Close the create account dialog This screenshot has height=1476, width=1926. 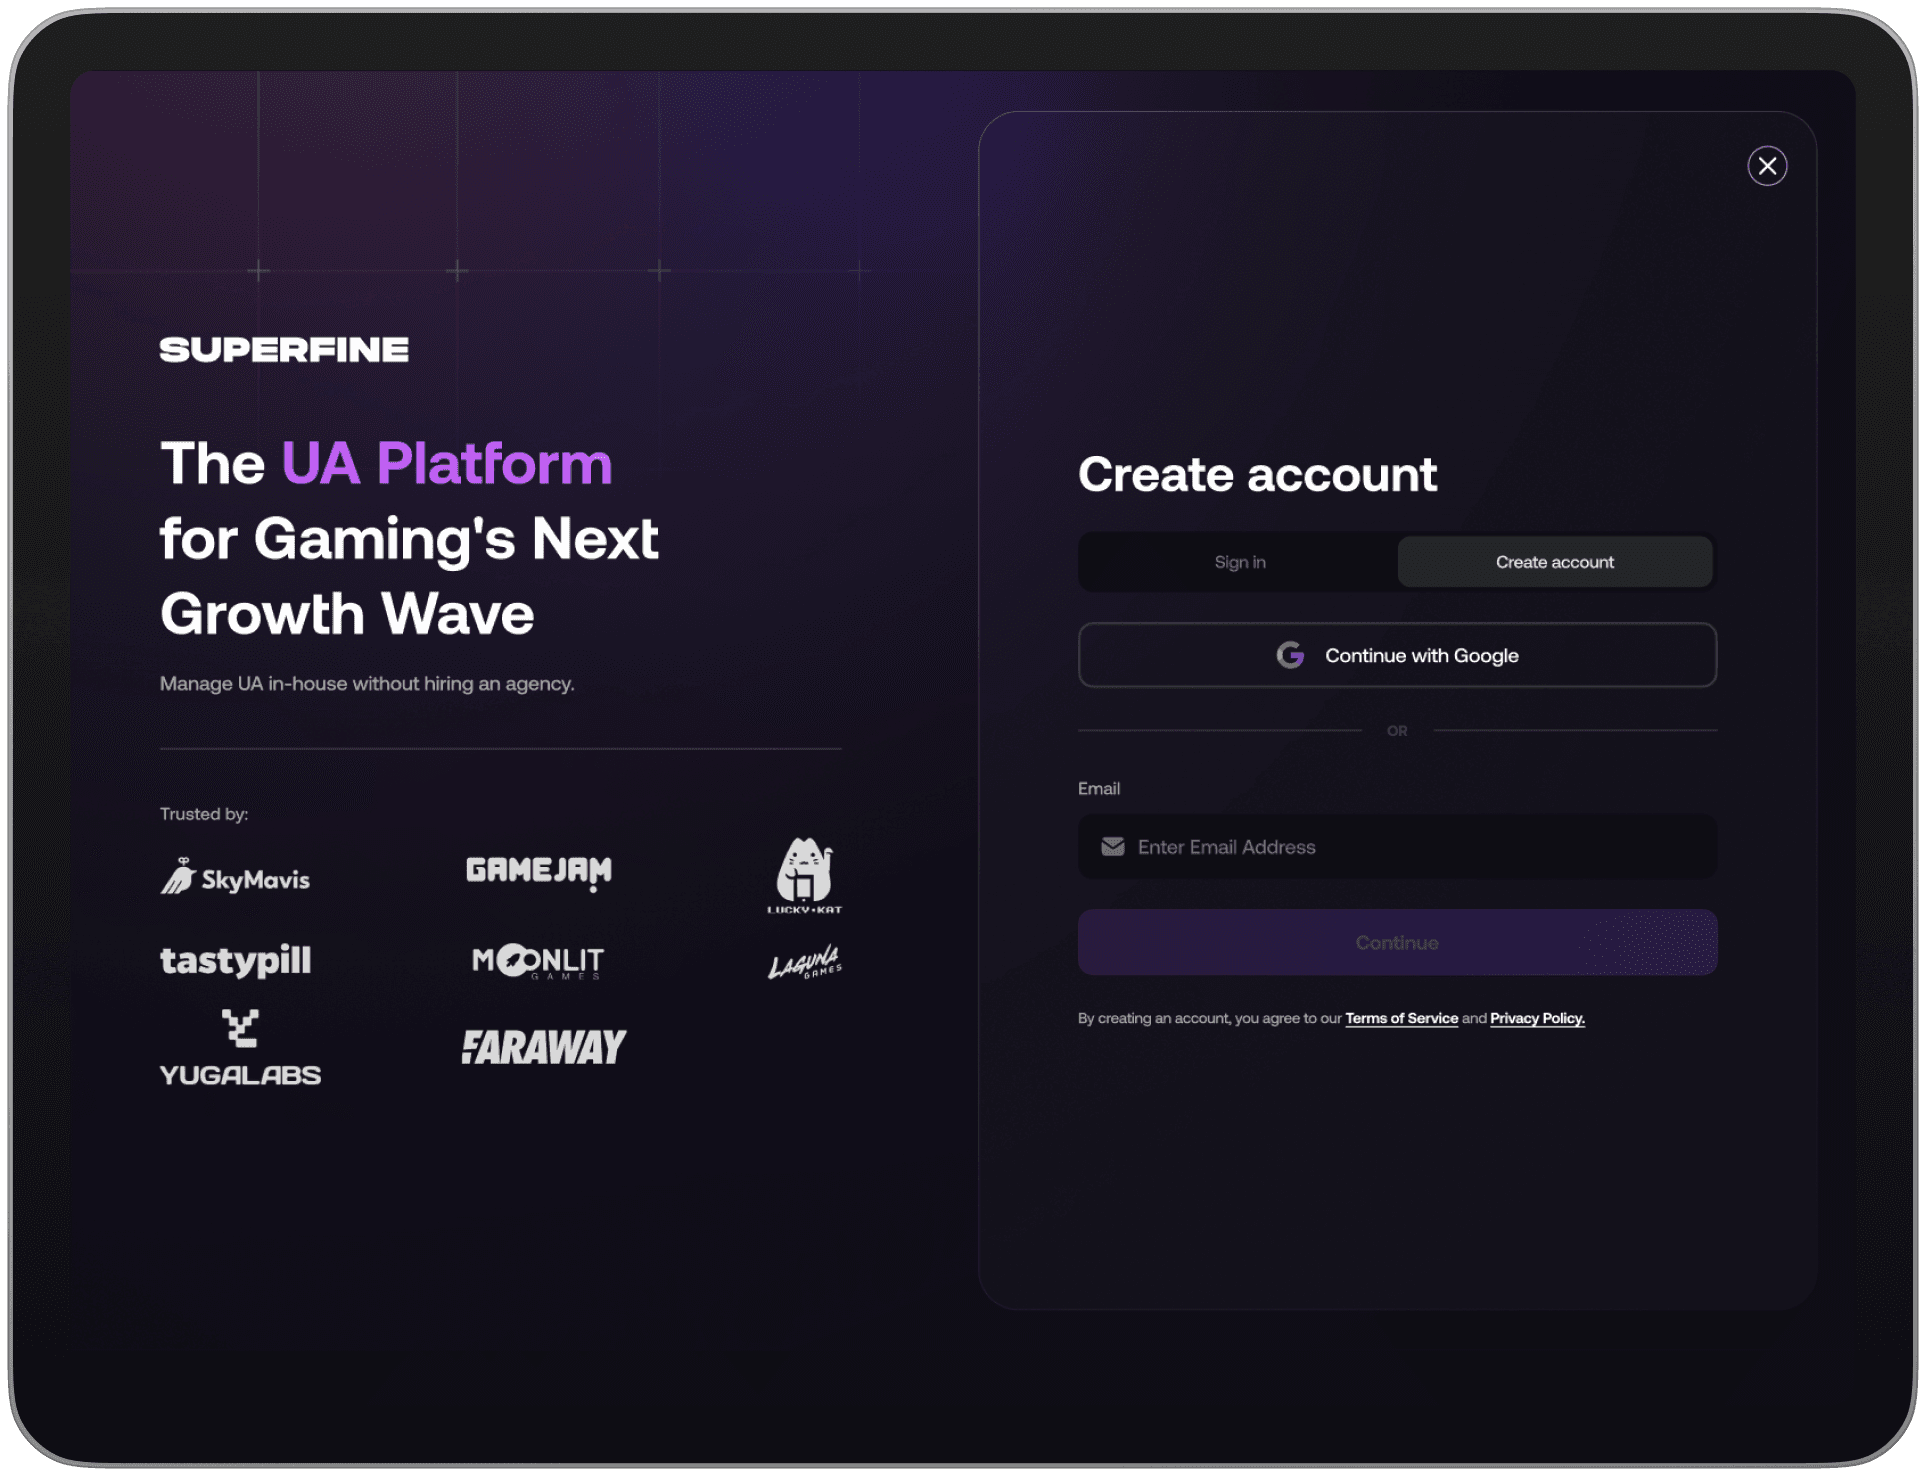1767,166
